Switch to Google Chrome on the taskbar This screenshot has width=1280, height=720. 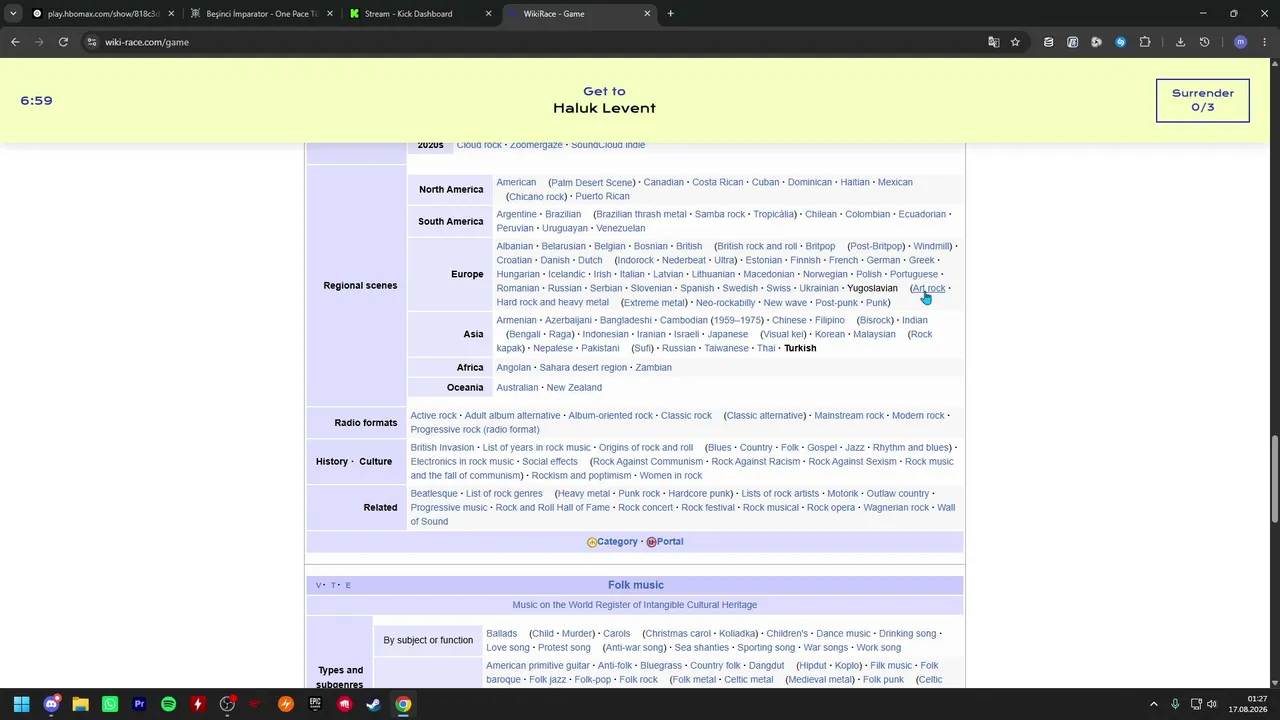tap(403, 704)
